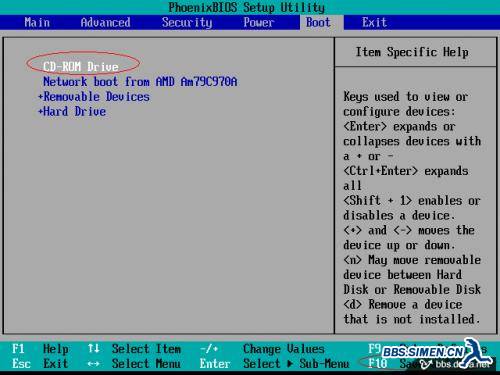500x375 pixels.
Task: Open the Exit tab
Action: 374,23
